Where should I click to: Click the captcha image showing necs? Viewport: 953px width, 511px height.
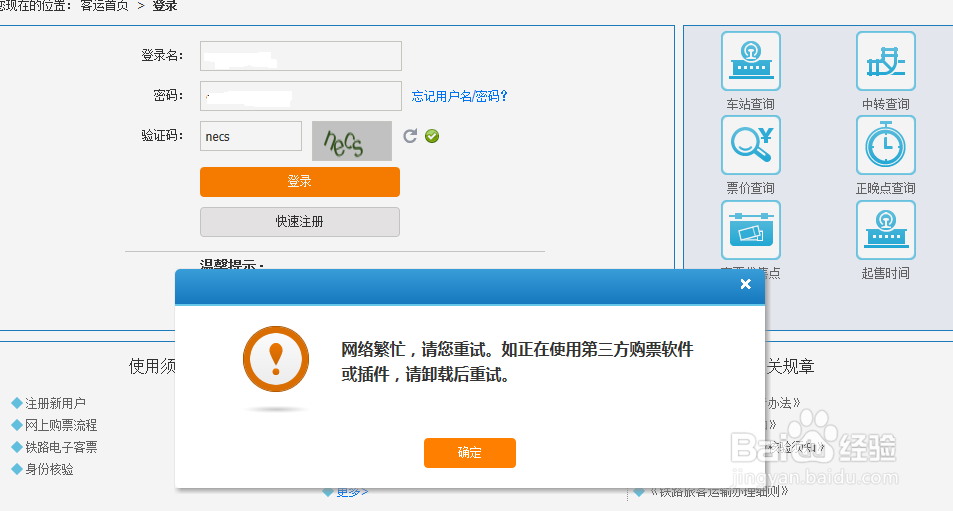(352, 141)
